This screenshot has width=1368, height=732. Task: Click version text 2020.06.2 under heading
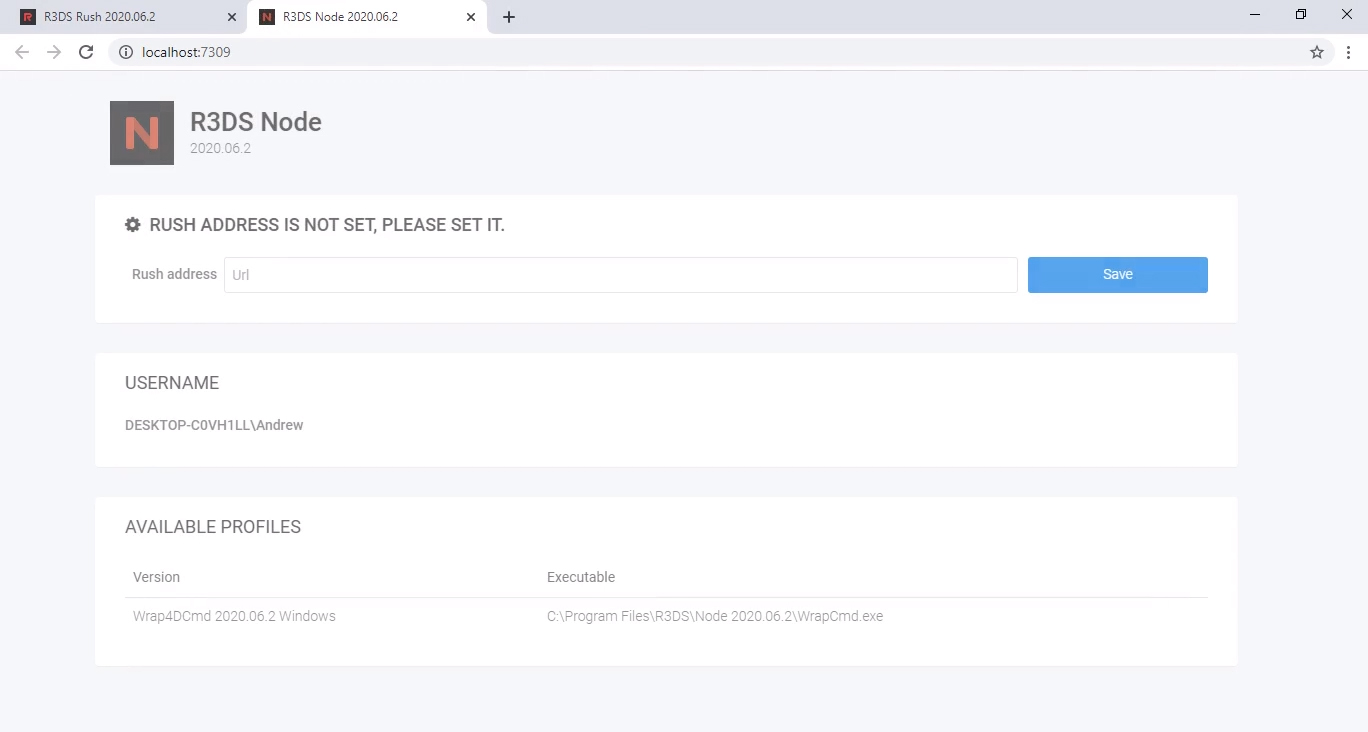tap(220, 148)
